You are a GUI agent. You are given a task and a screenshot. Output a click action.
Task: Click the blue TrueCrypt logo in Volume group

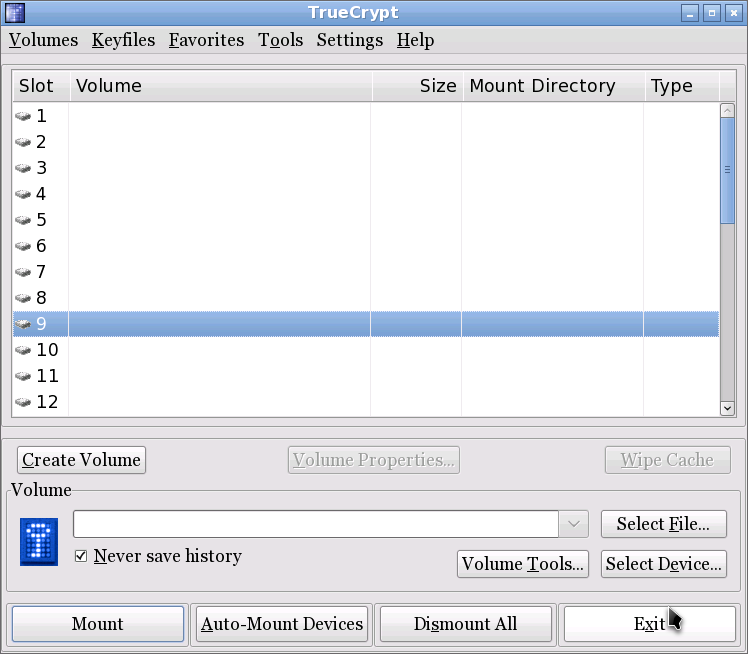coord(39,542)
